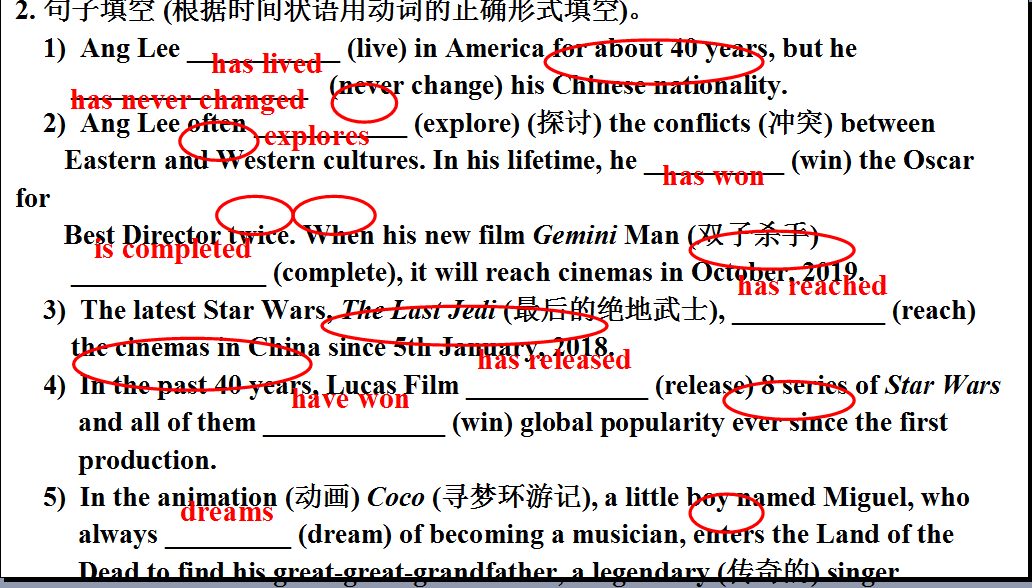Click the blank line before "(reach)"

coord(808,317)
